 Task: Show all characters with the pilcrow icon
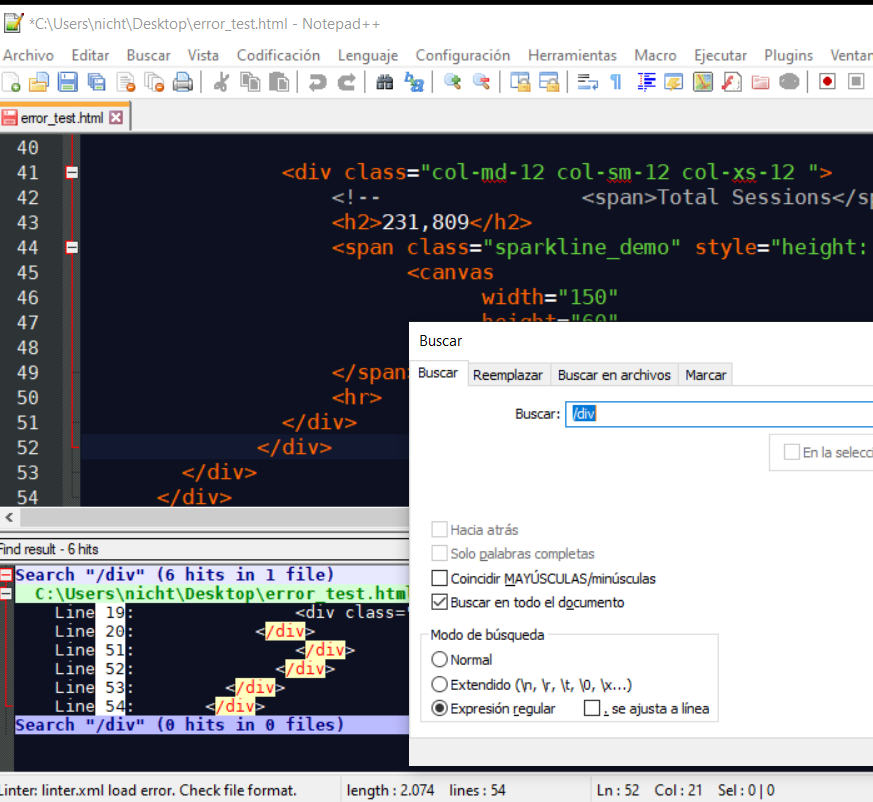point(616,82)
